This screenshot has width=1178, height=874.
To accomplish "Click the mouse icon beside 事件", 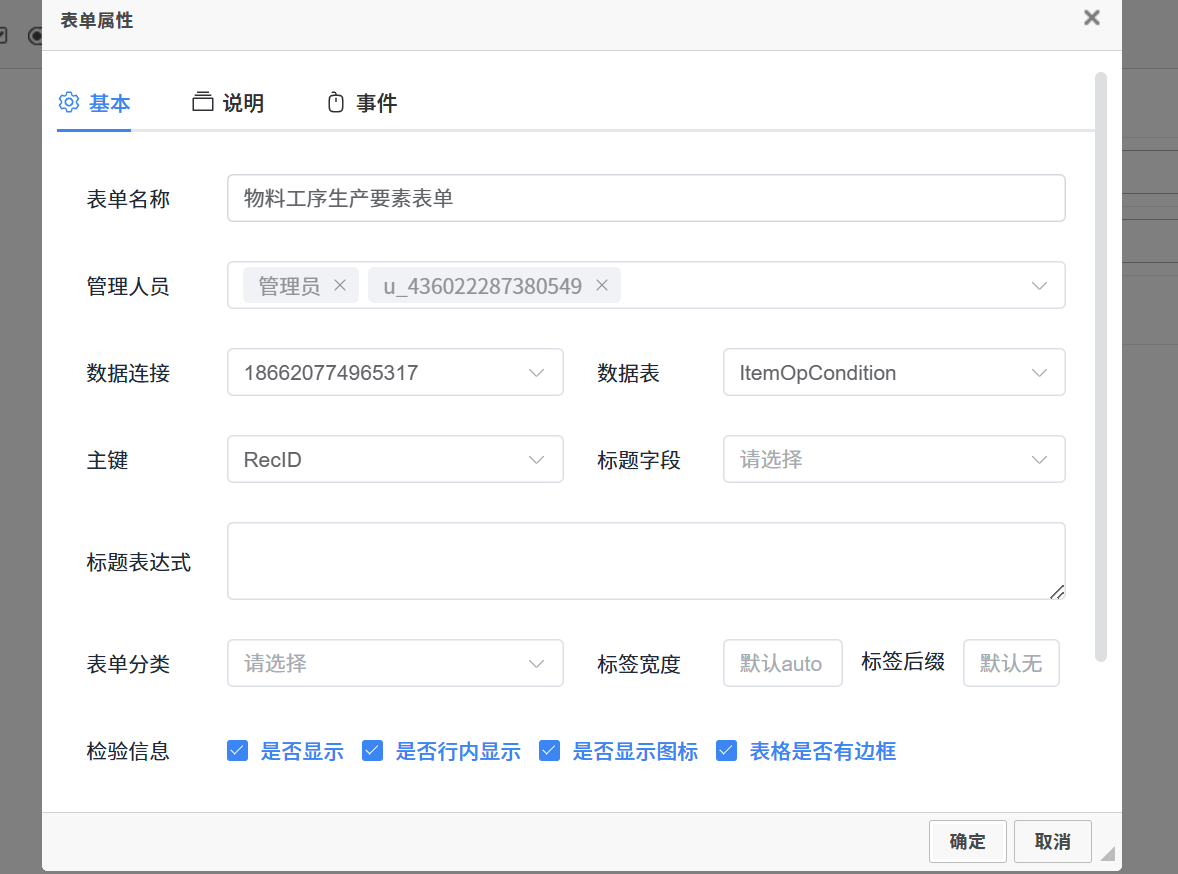I will [x=336, y=102].
